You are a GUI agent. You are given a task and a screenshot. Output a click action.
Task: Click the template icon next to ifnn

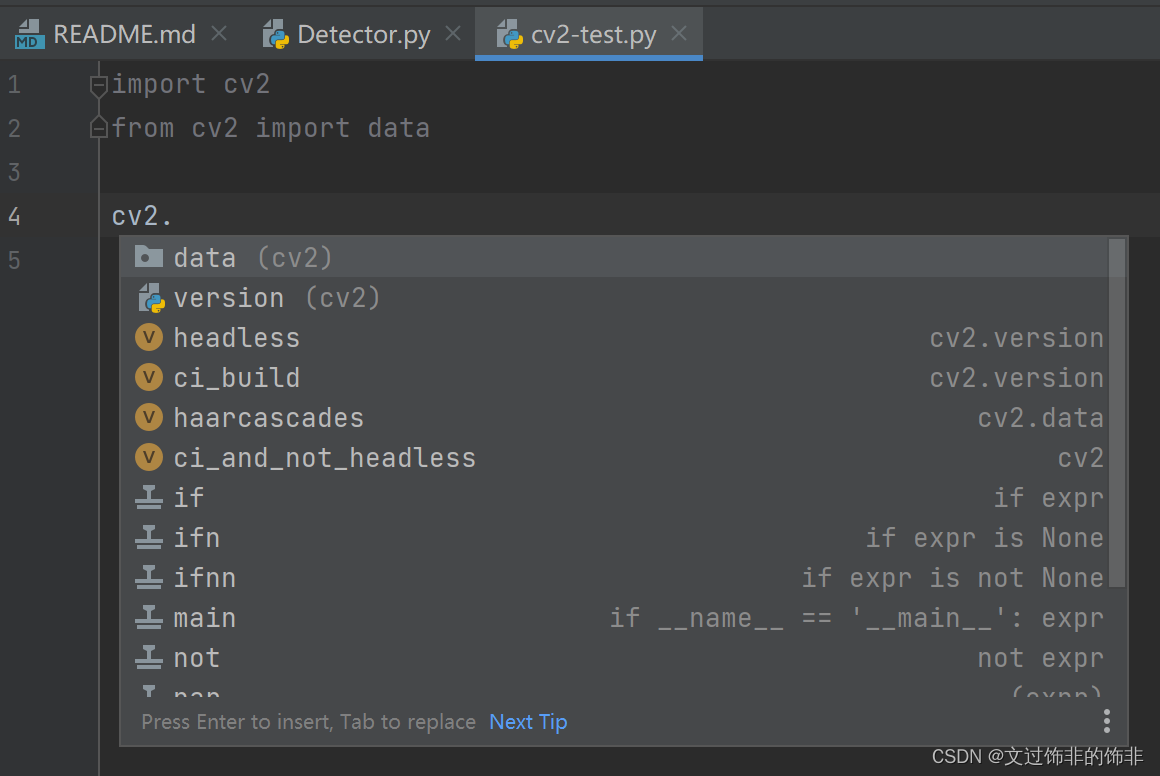pyautogui.click(x=149, y=578)
